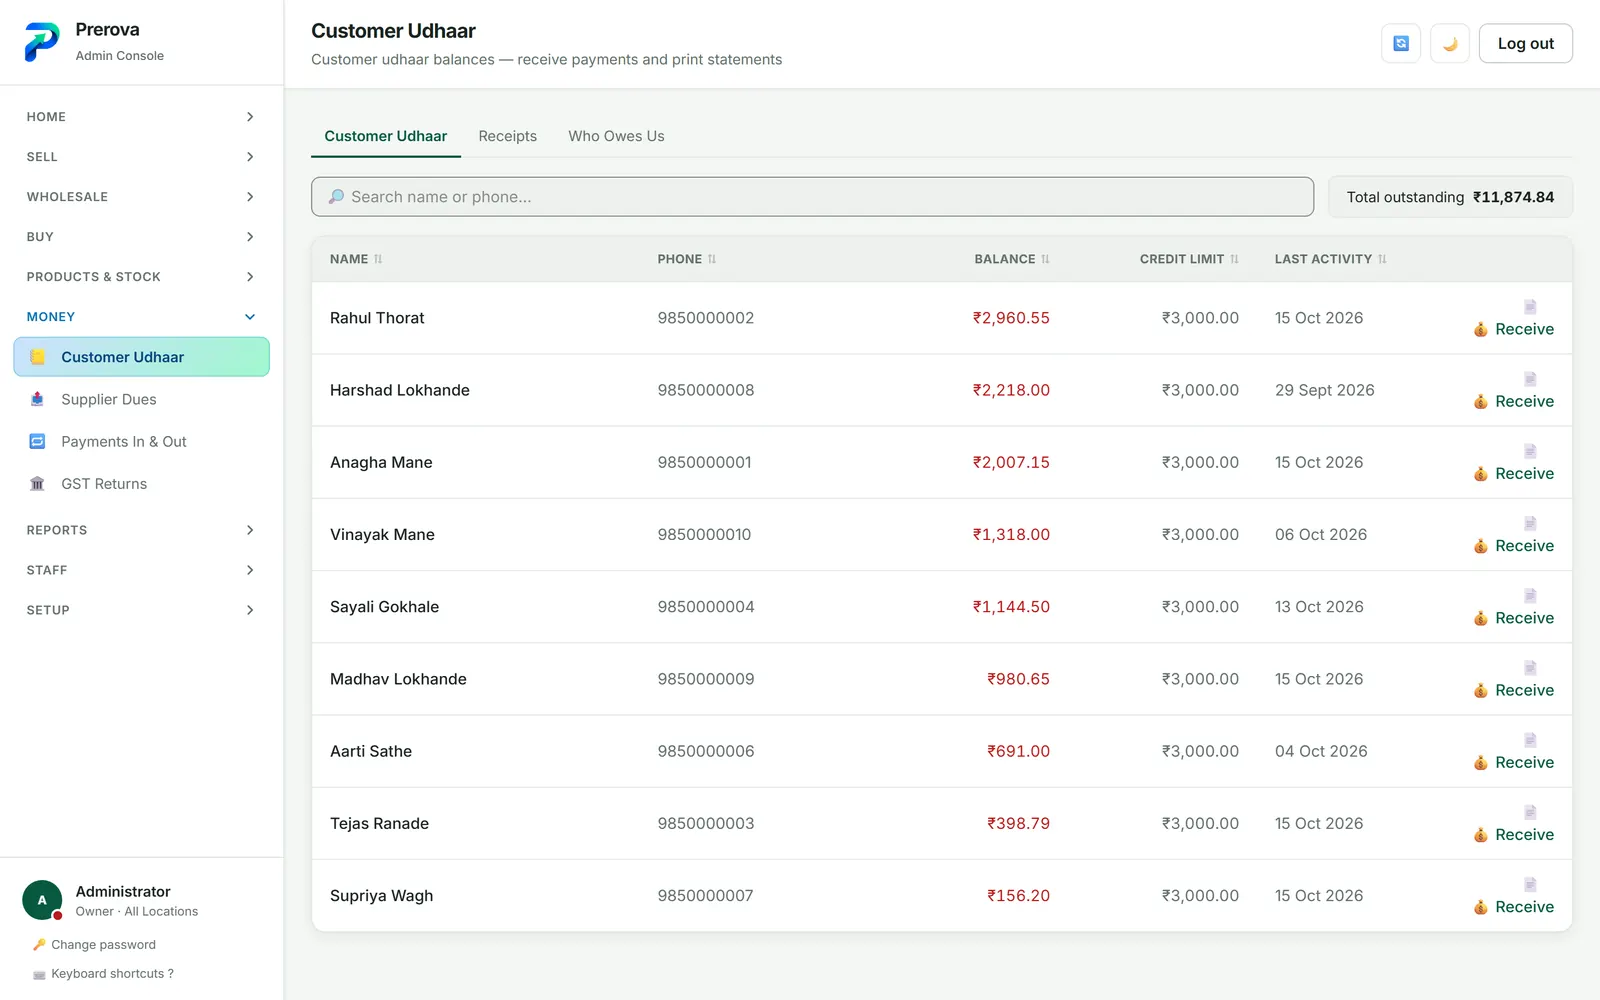Screen dimensions: 1600x1000
Task: Click the Prerova logo icon
Action: tap(42, 42)
